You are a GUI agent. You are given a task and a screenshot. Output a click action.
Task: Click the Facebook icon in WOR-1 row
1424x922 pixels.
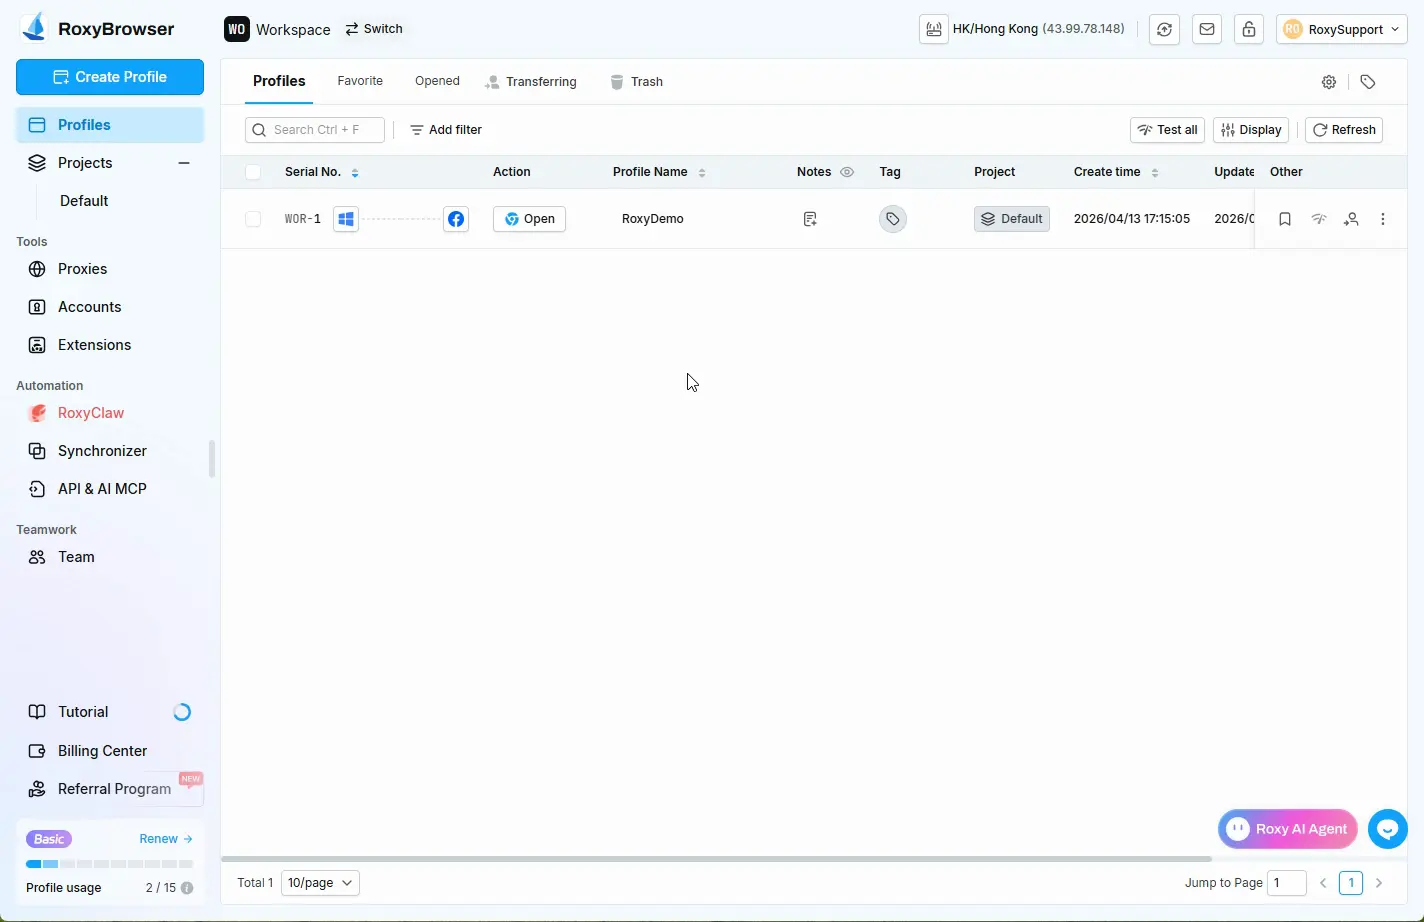(x=456, y=219)
